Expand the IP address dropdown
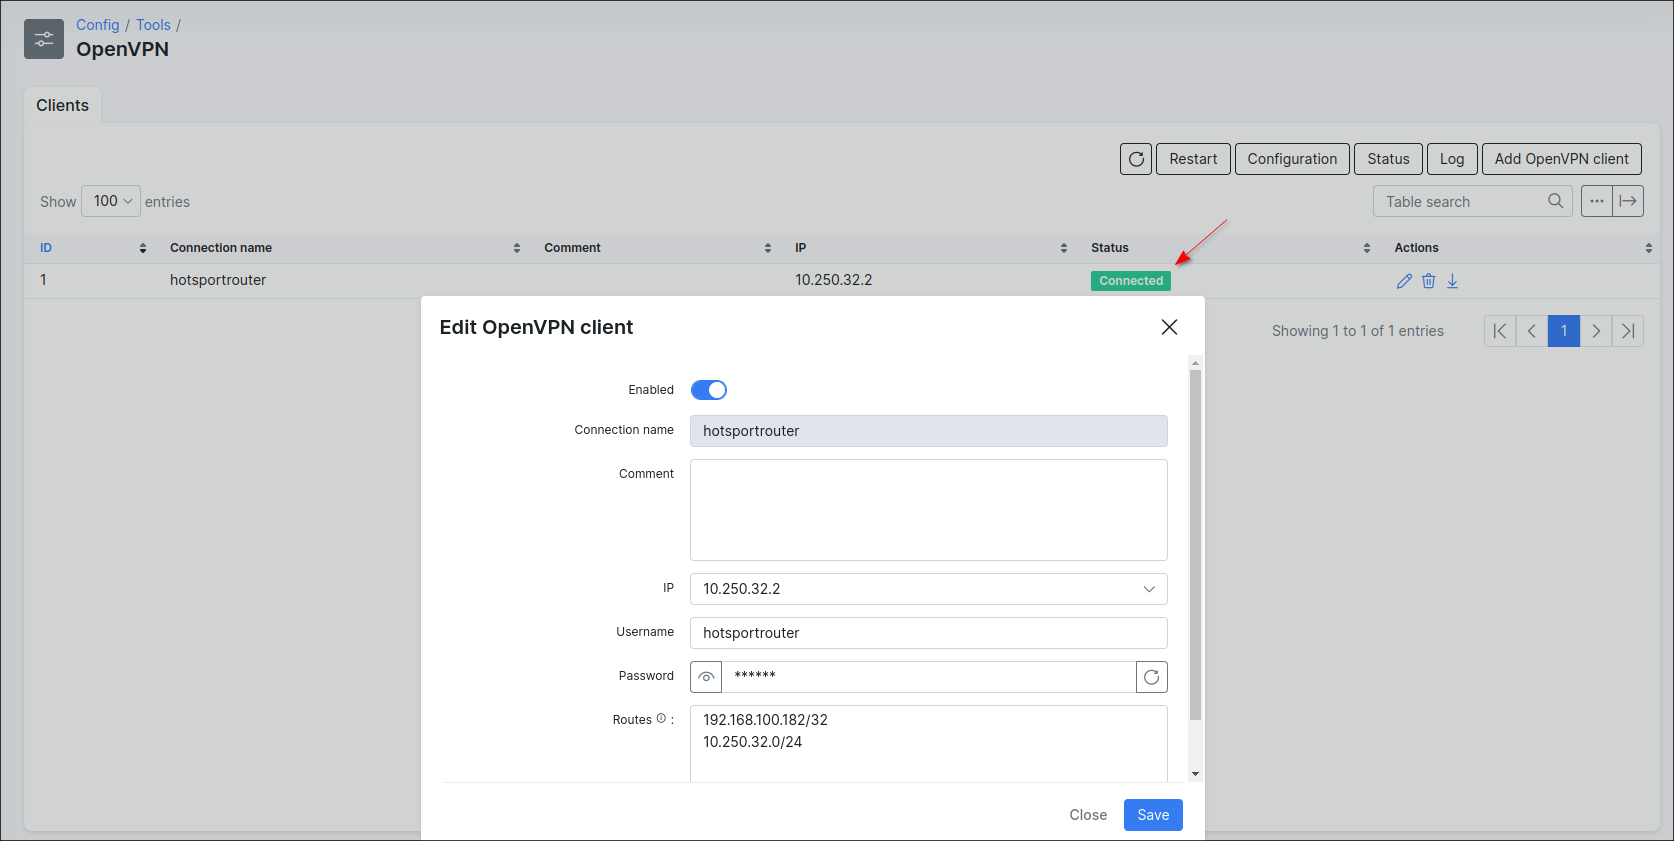This screenshot has width=1674, height=841. tap(1149, 589)
